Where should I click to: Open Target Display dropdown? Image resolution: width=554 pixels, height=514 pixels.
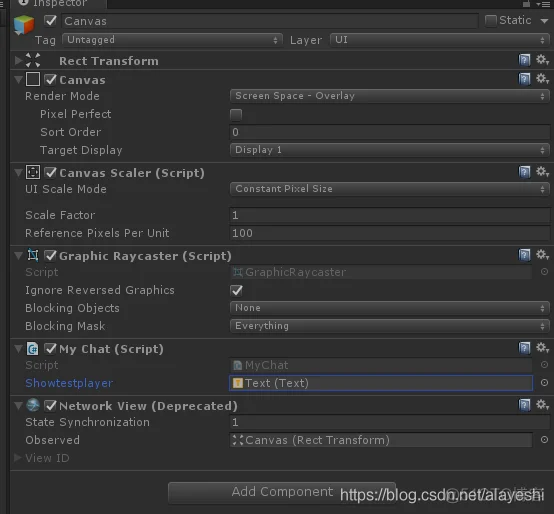[390, 150]
